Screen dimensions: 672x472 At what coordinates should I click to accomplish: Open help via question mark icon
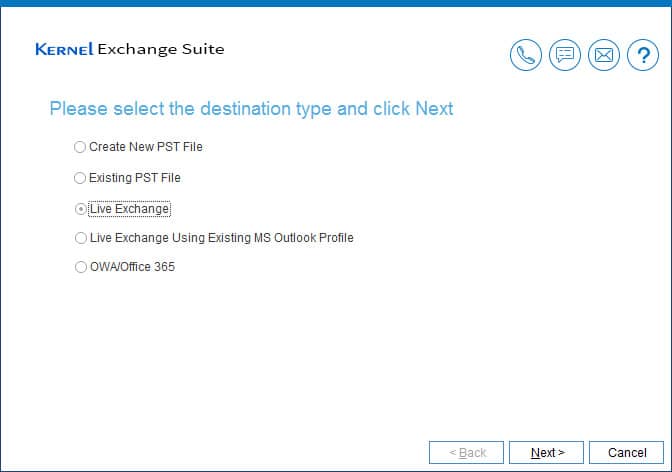(x=642, y=55)
